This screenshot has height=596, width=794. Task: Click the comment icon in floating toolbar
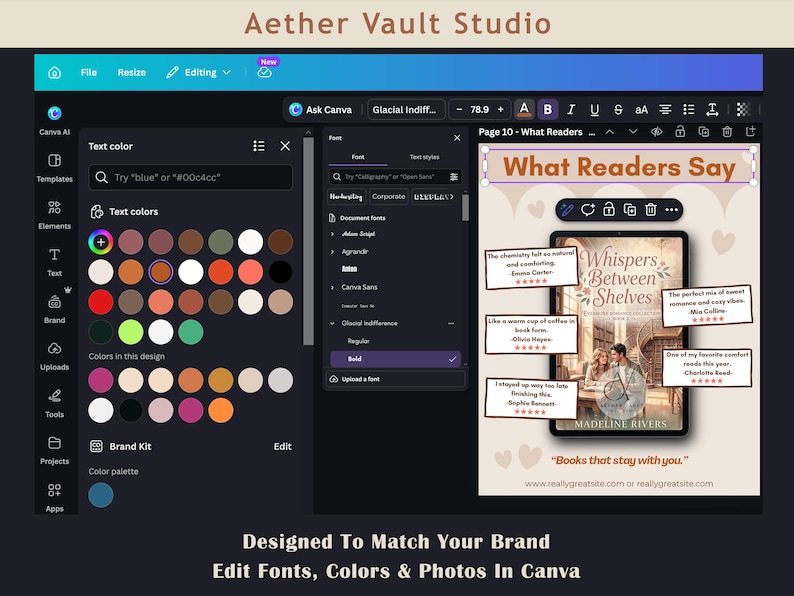pos(588,210)
